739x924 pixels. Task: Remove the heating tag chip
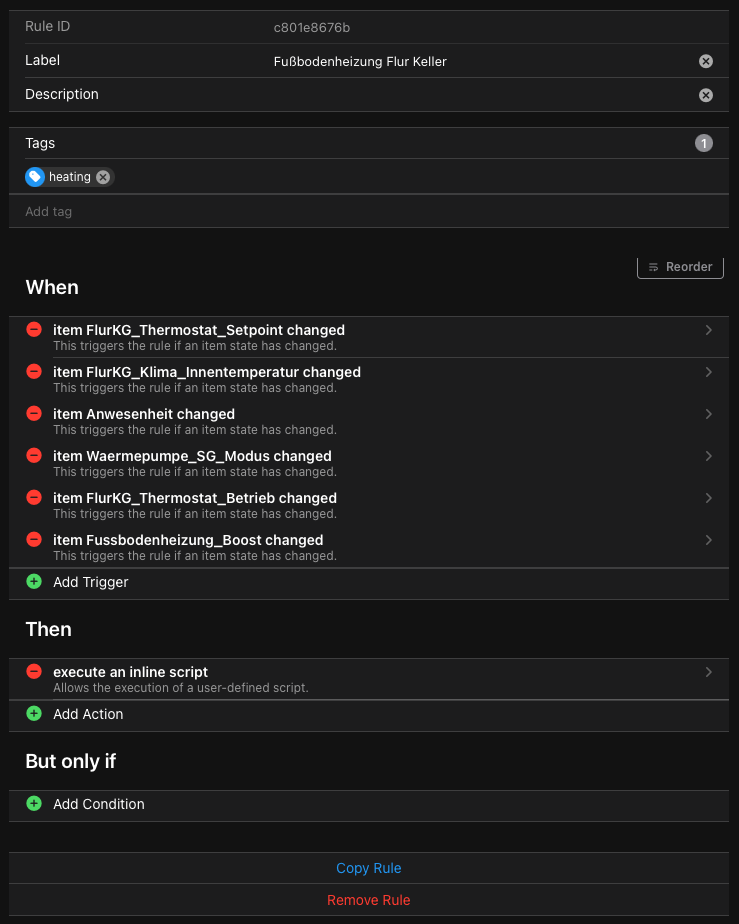point(103,177)
